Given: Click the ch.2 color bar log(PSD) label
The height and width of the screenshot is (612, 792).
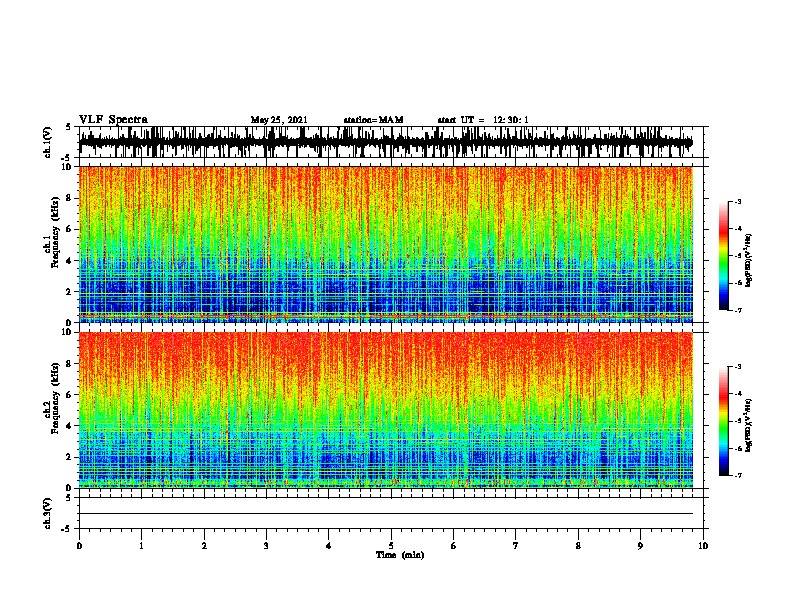Looking at the screenshot, I should click(x=749, y=425).
